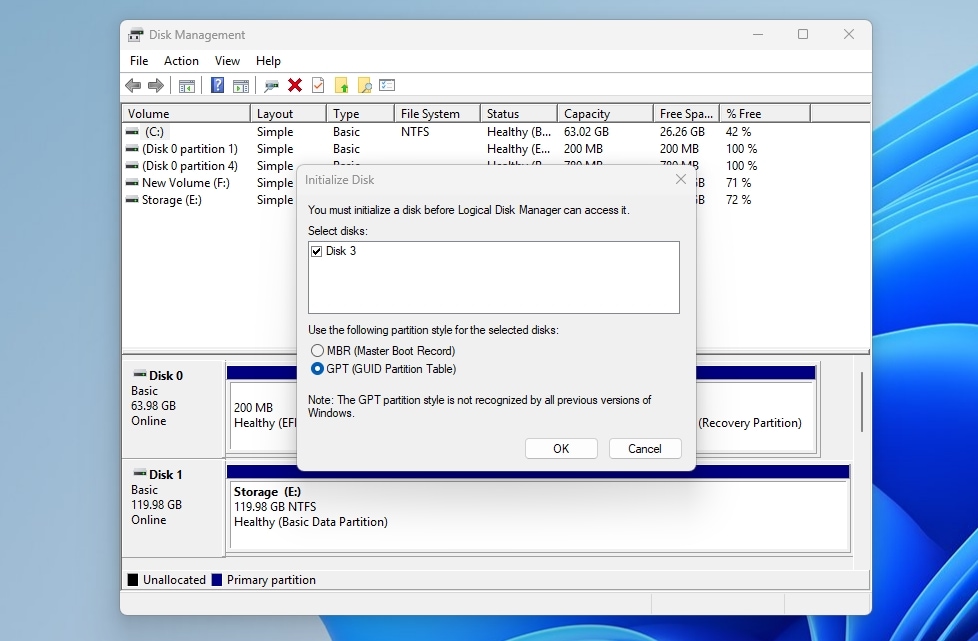
Task: Sort by Volume column header
Action: click(186, 113)
